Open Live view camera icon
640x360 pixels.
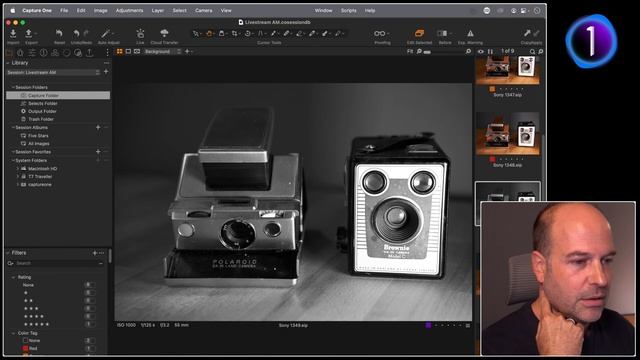click(x=140, y=33)
